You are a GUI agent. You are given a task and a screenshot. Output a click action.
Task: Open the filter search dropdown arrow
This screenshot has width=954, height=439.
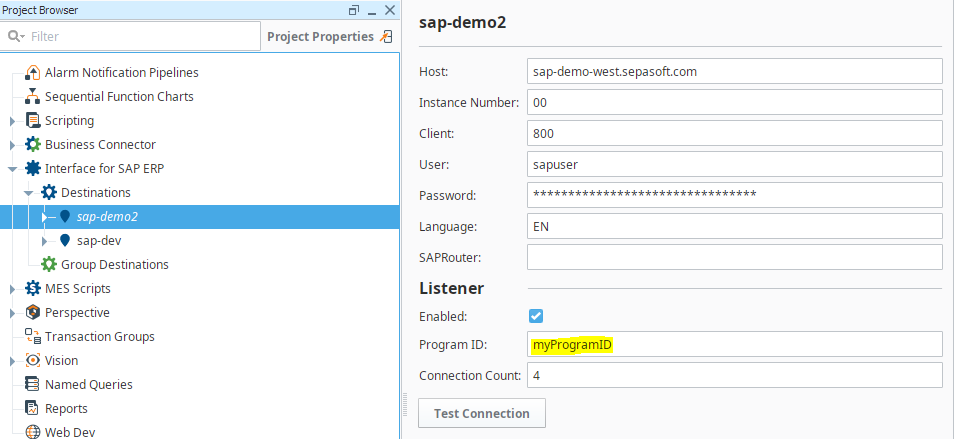(16, 37)
